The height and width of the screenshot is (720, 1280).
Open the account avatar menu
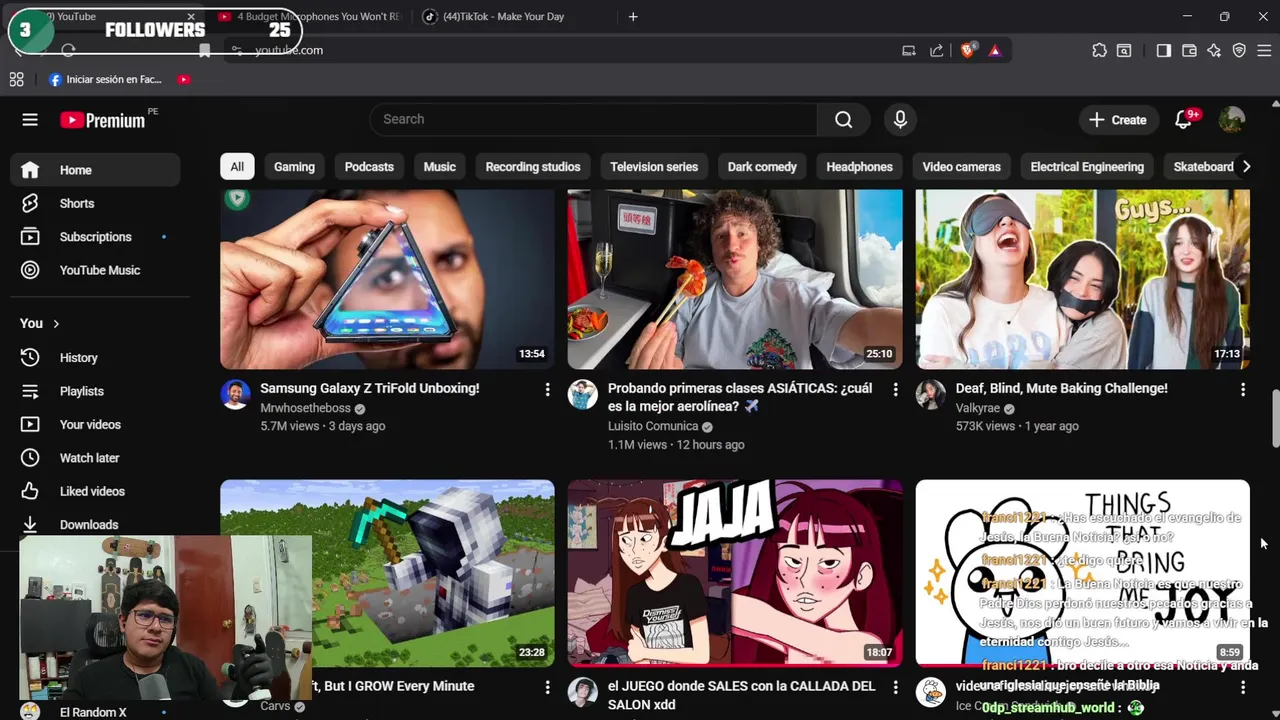1232,120
